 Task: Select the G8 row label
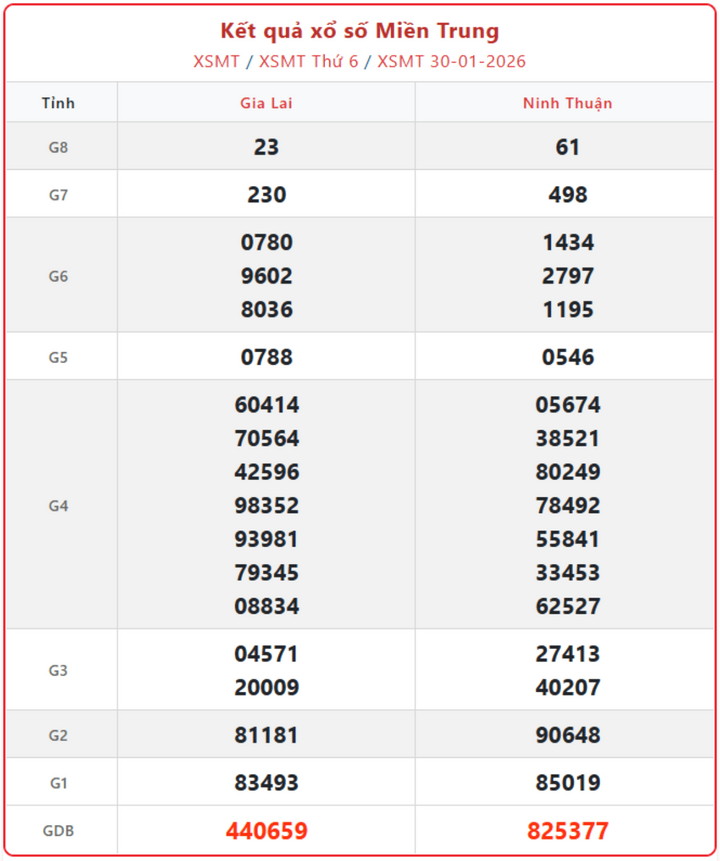point(59,147)
